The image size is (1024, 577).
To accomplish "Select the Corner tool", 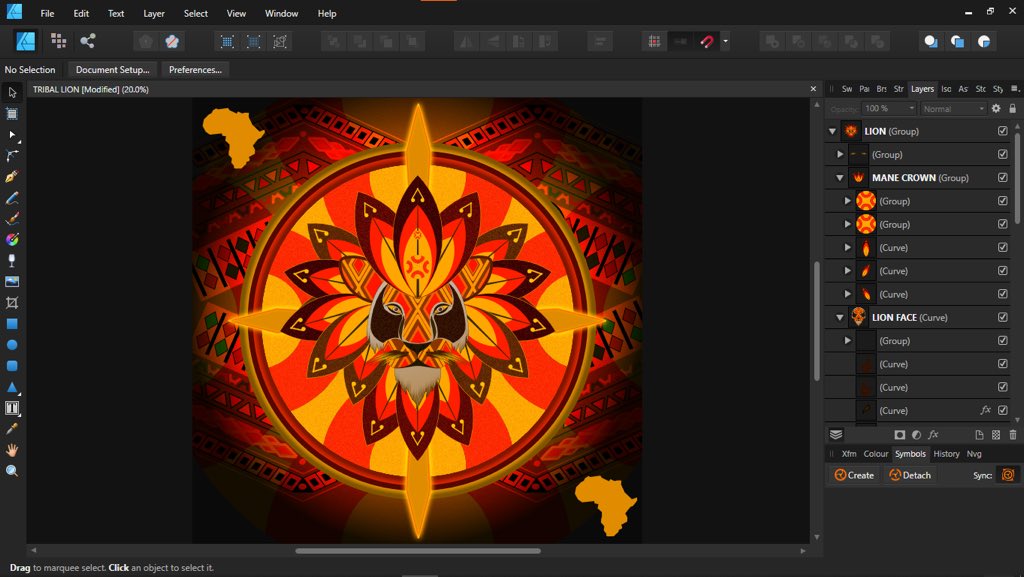I will click(12, 155).
